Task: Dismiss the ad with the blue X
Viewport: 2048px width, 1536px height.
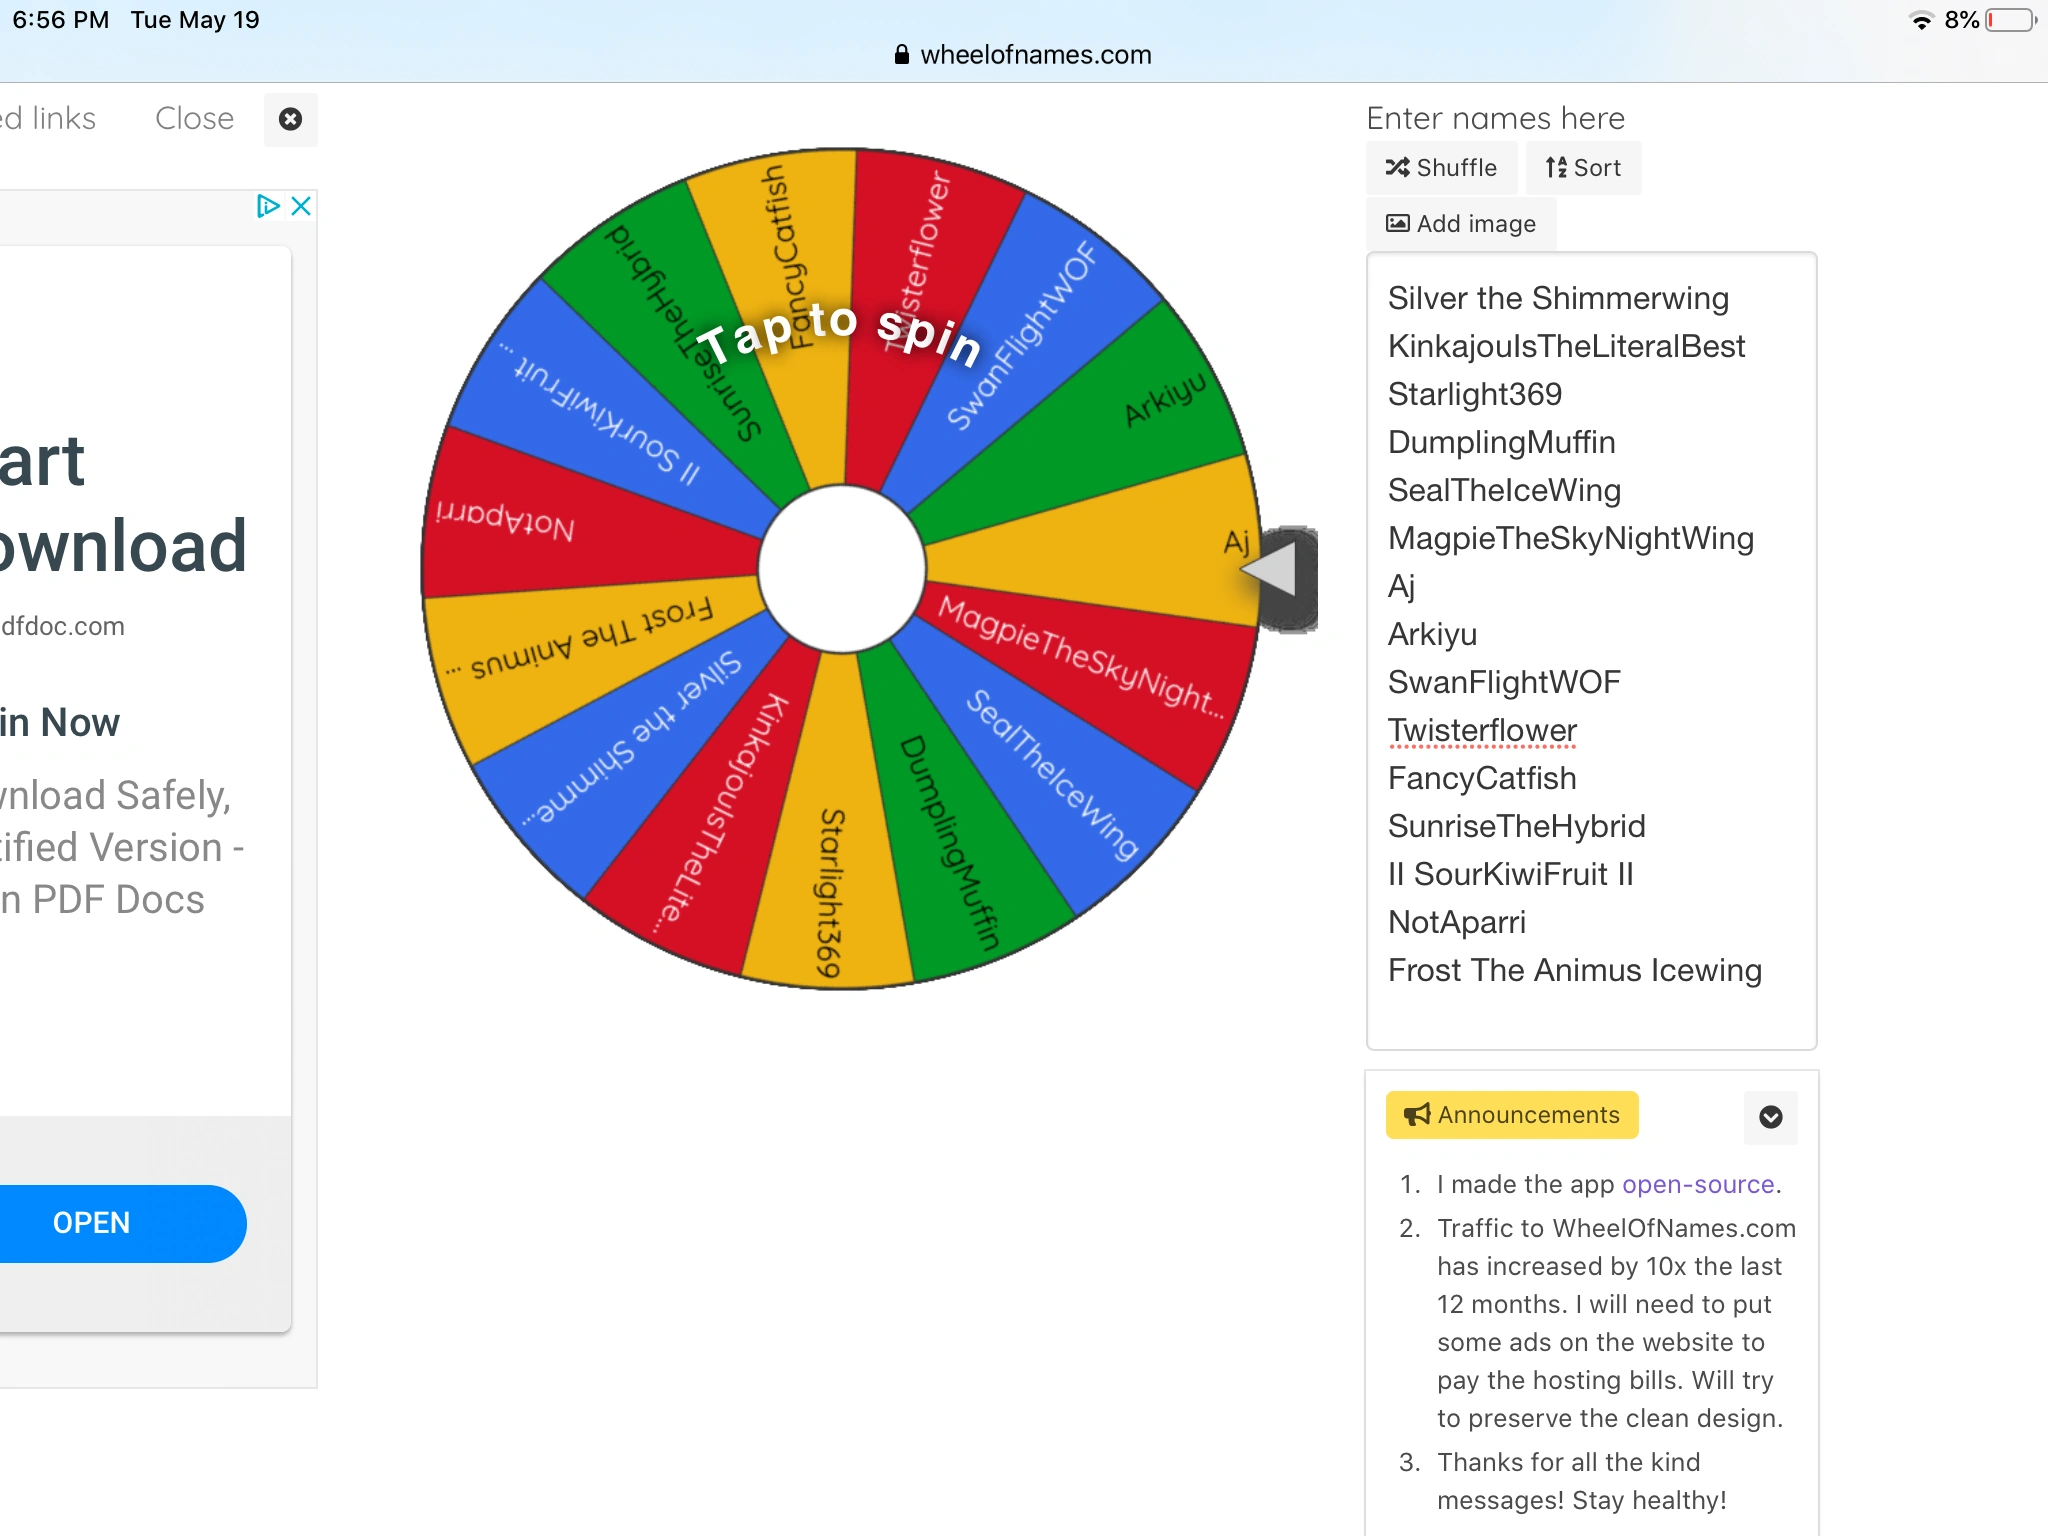Action: [301, 206]
